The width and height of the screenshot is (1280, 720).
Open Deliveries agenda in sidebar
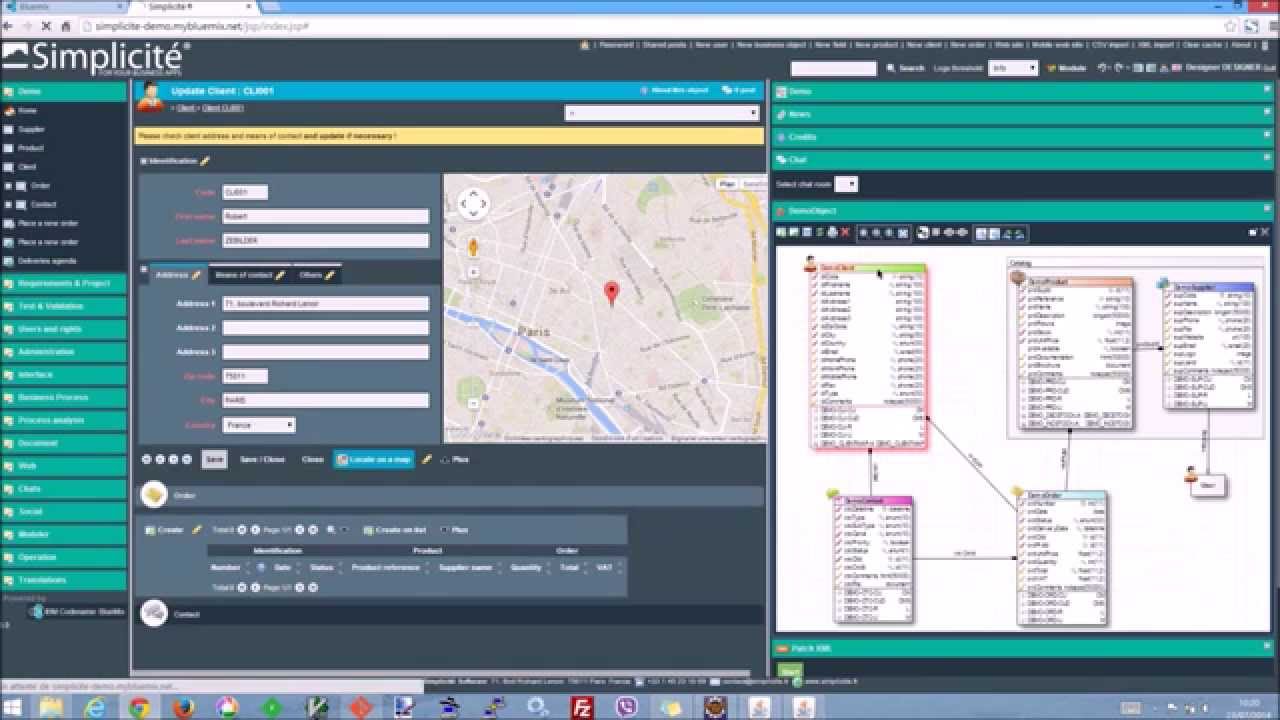click(46, 261)
